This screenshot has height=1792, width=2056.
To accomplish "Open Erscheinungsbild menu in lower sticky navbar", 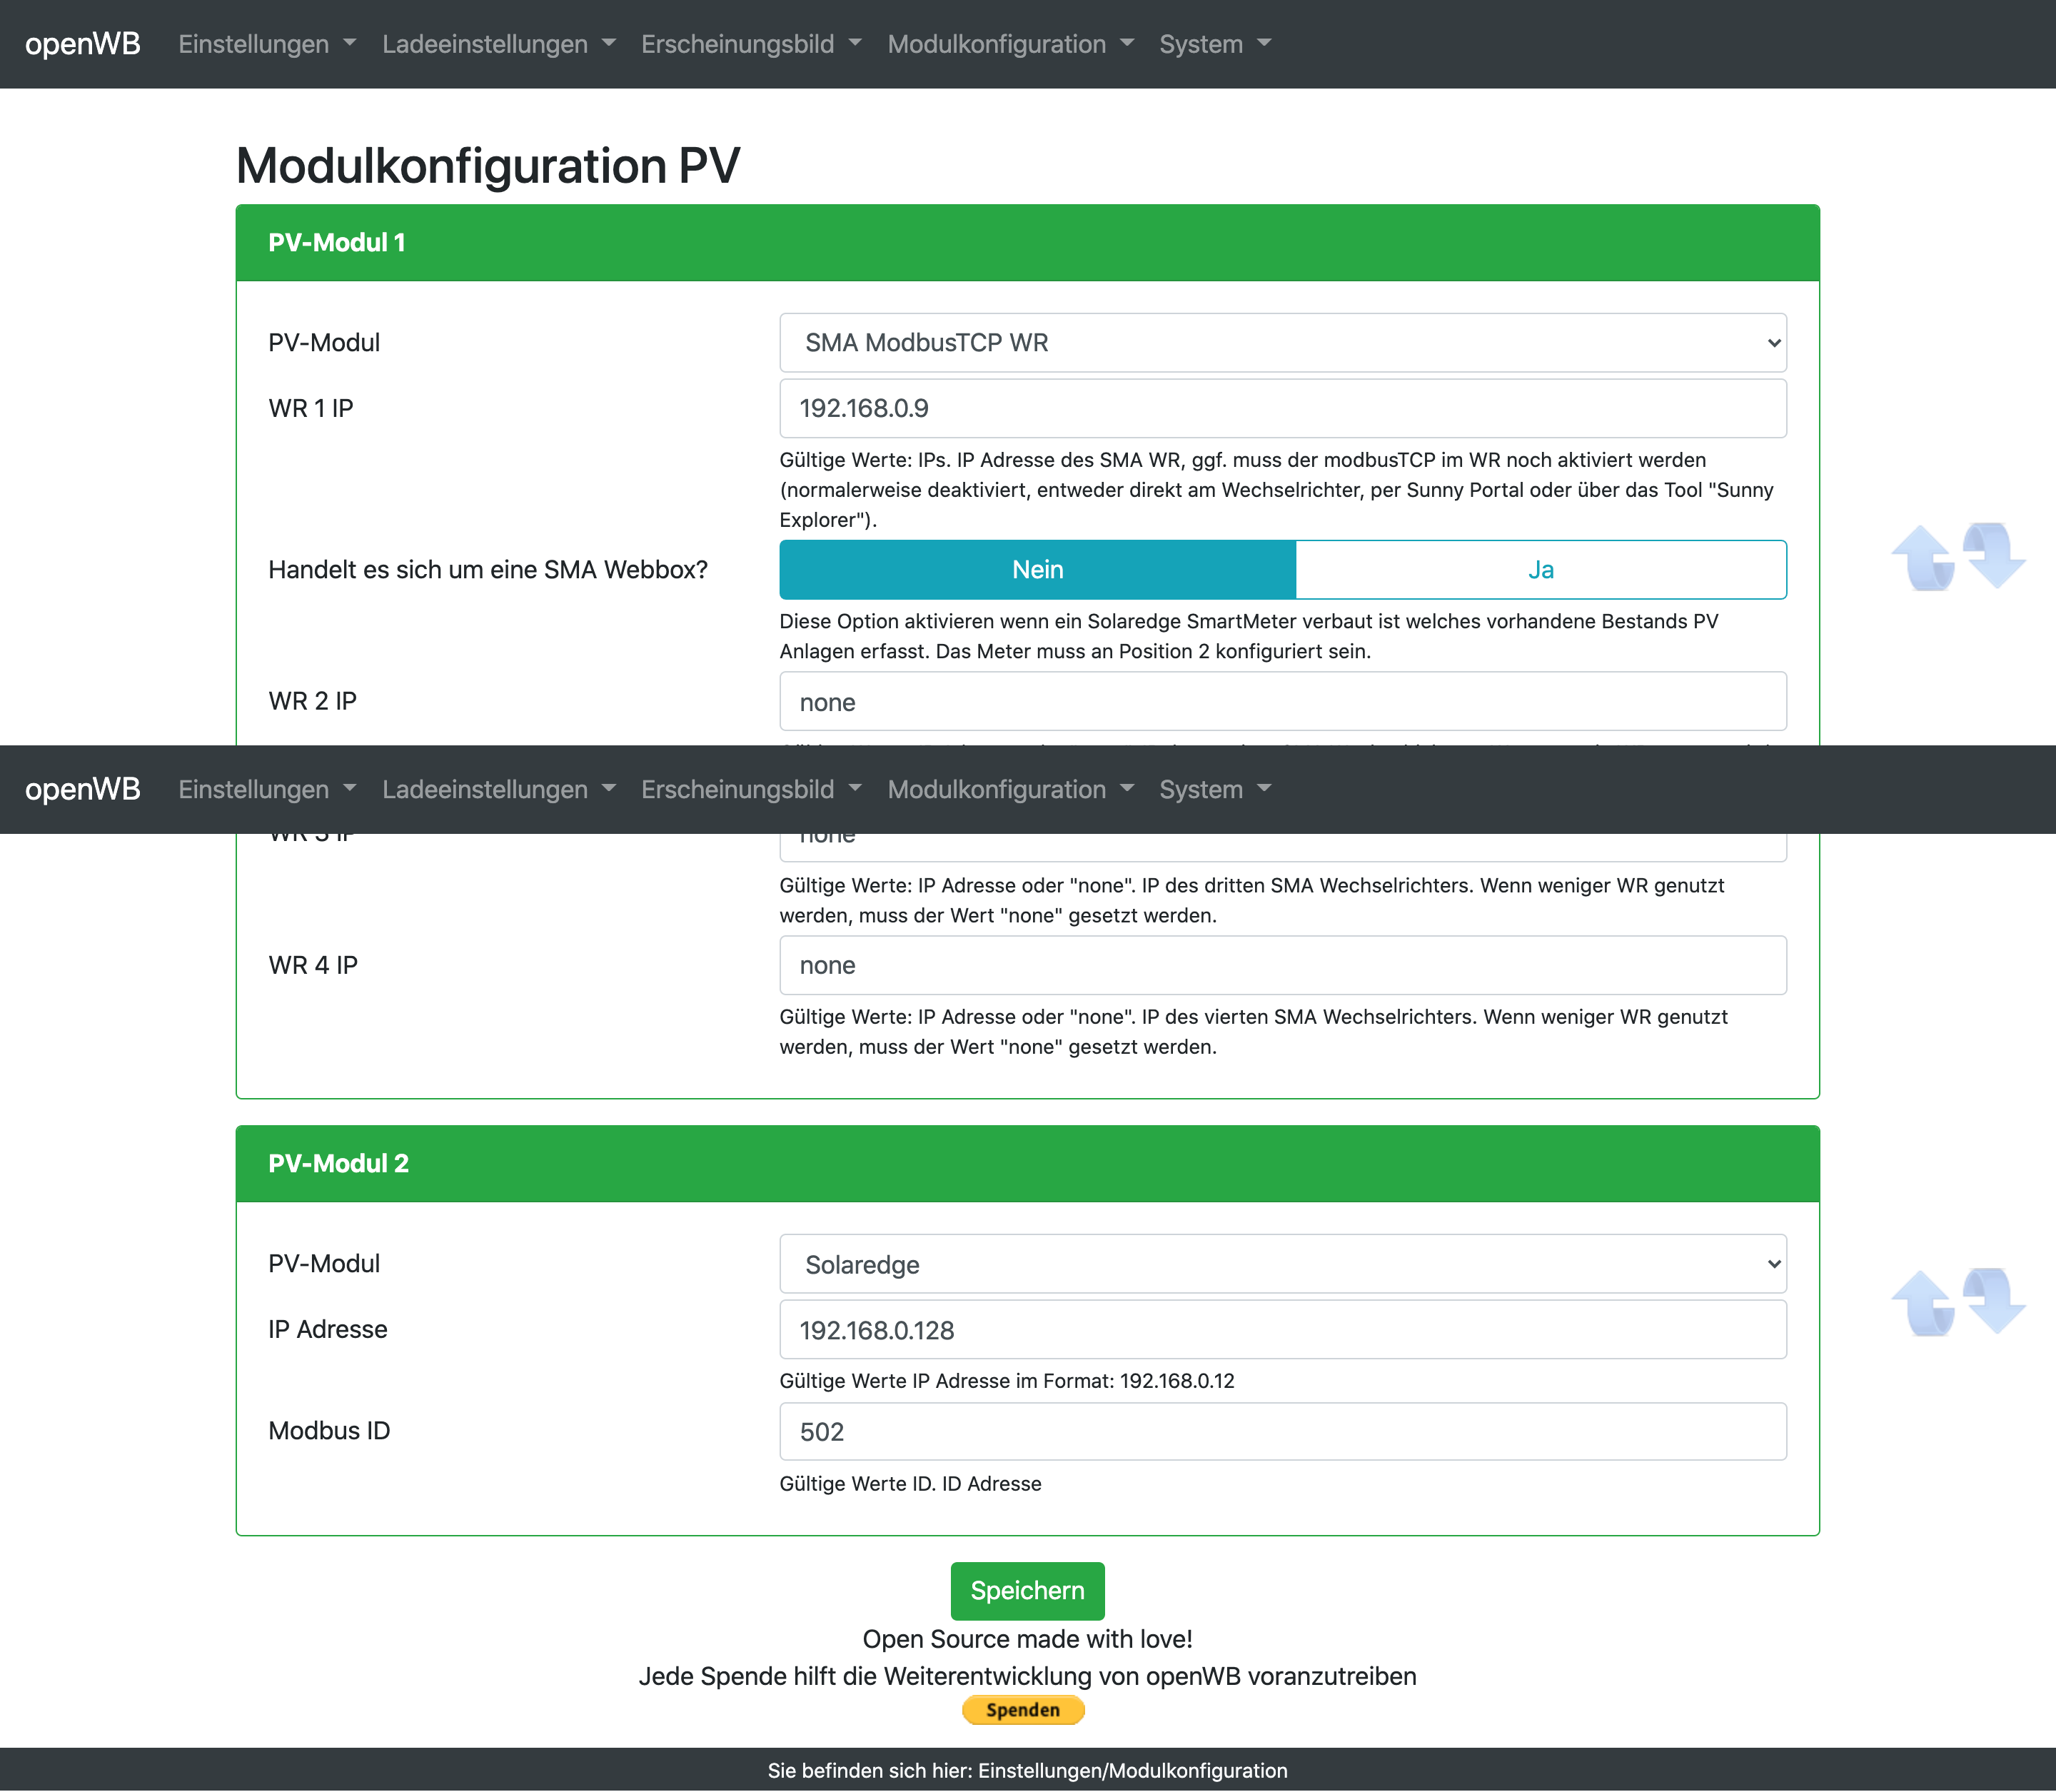I will 750,789.
